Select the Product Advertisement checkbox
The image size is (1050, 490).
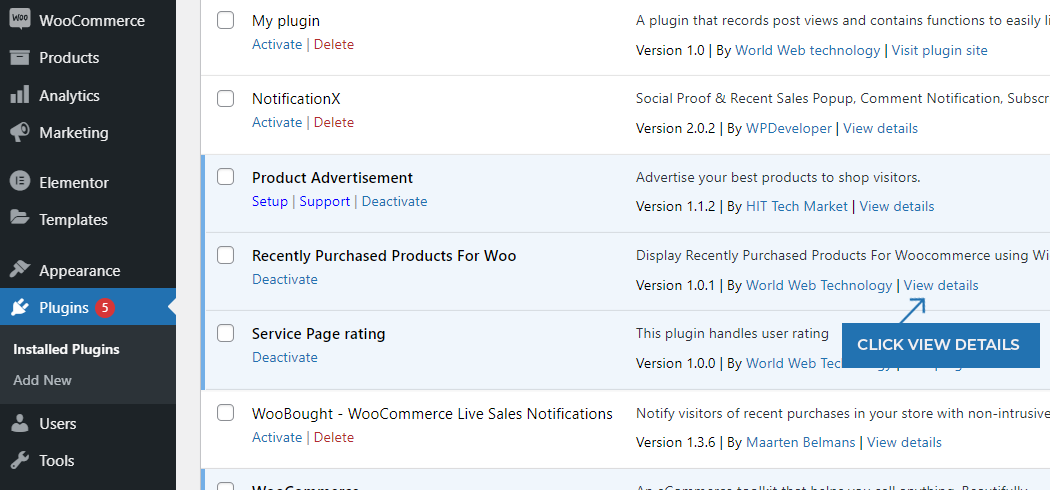(x=226, y=177)
